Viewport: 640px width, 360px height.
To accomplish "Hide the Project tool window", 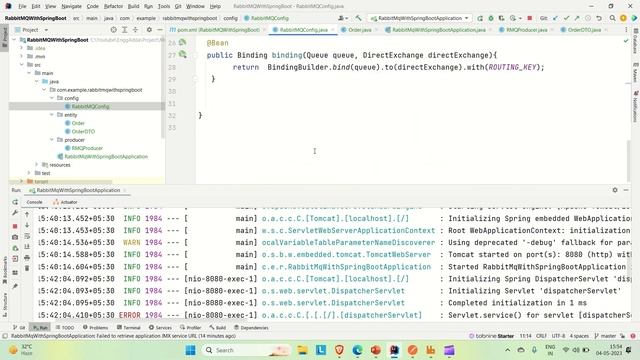I will (x=160, y=30).
